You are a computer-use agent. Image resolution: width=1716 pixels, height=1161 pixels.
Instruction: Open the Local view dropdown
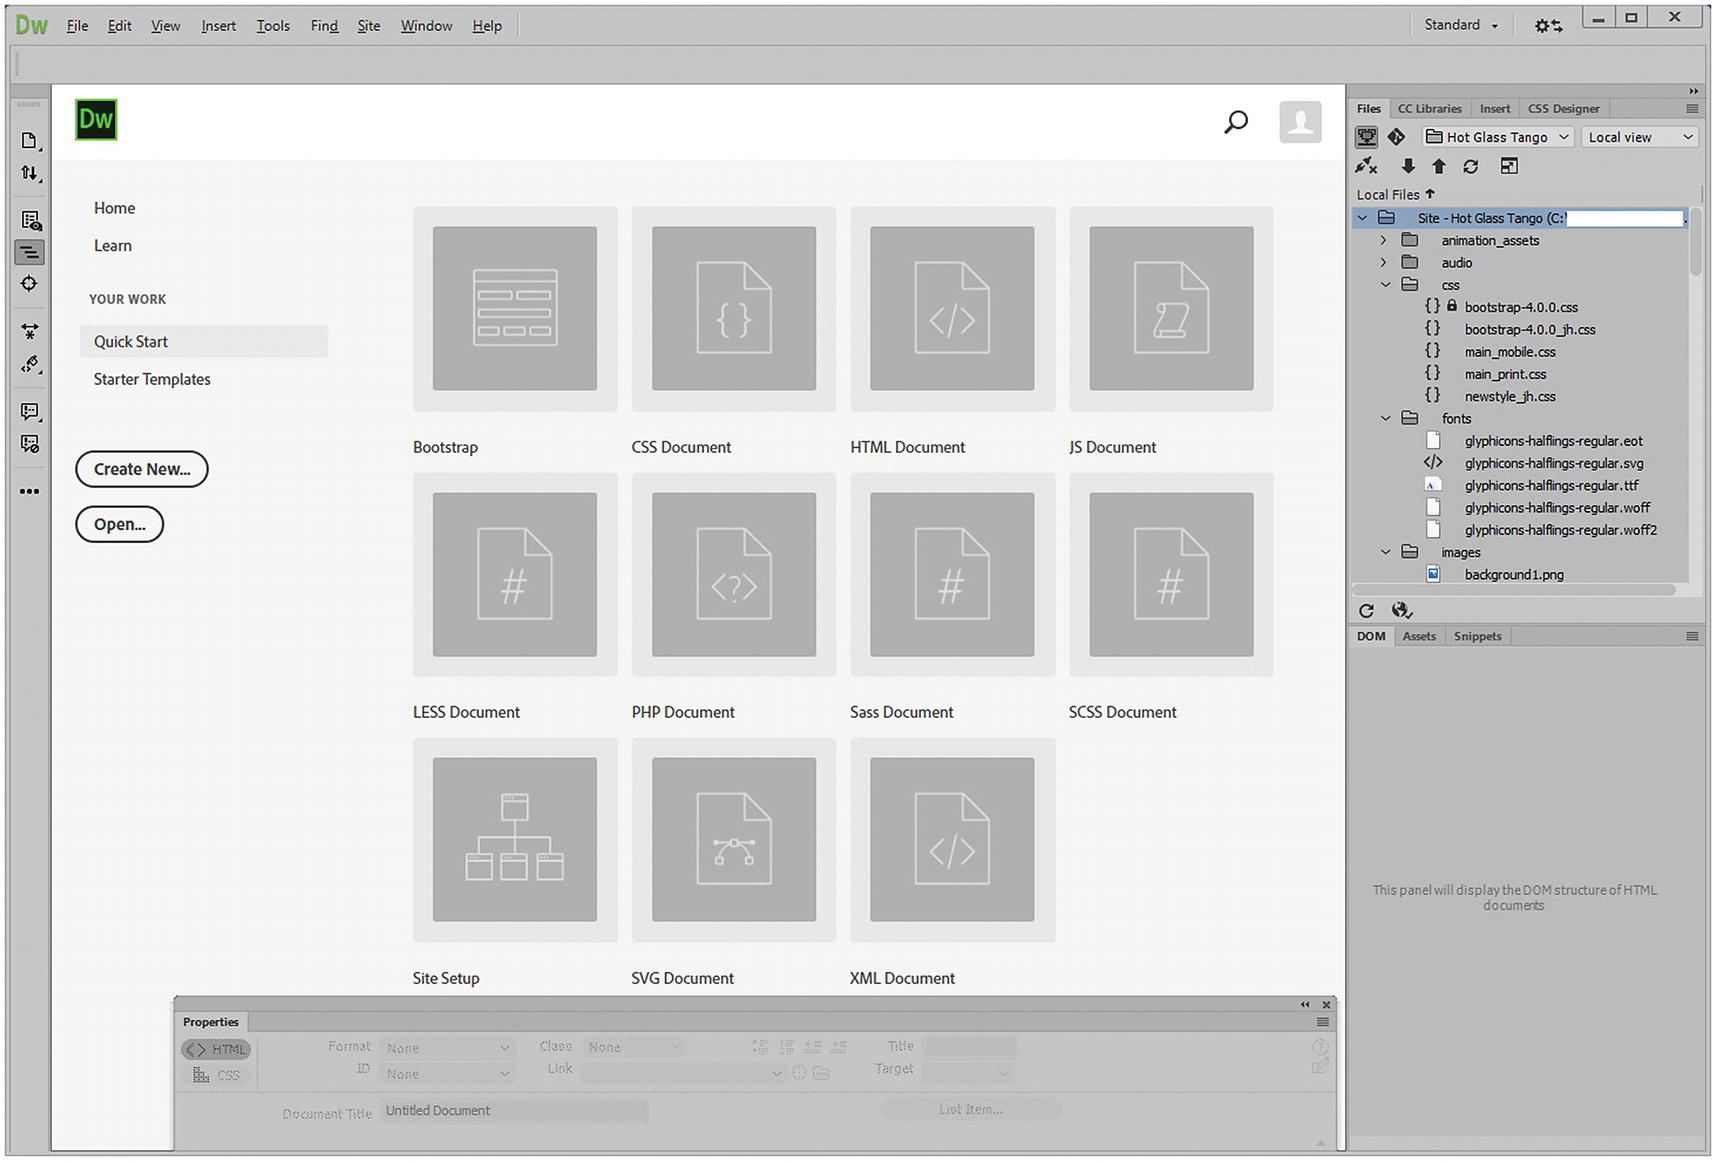click(x=1640, y=137)
